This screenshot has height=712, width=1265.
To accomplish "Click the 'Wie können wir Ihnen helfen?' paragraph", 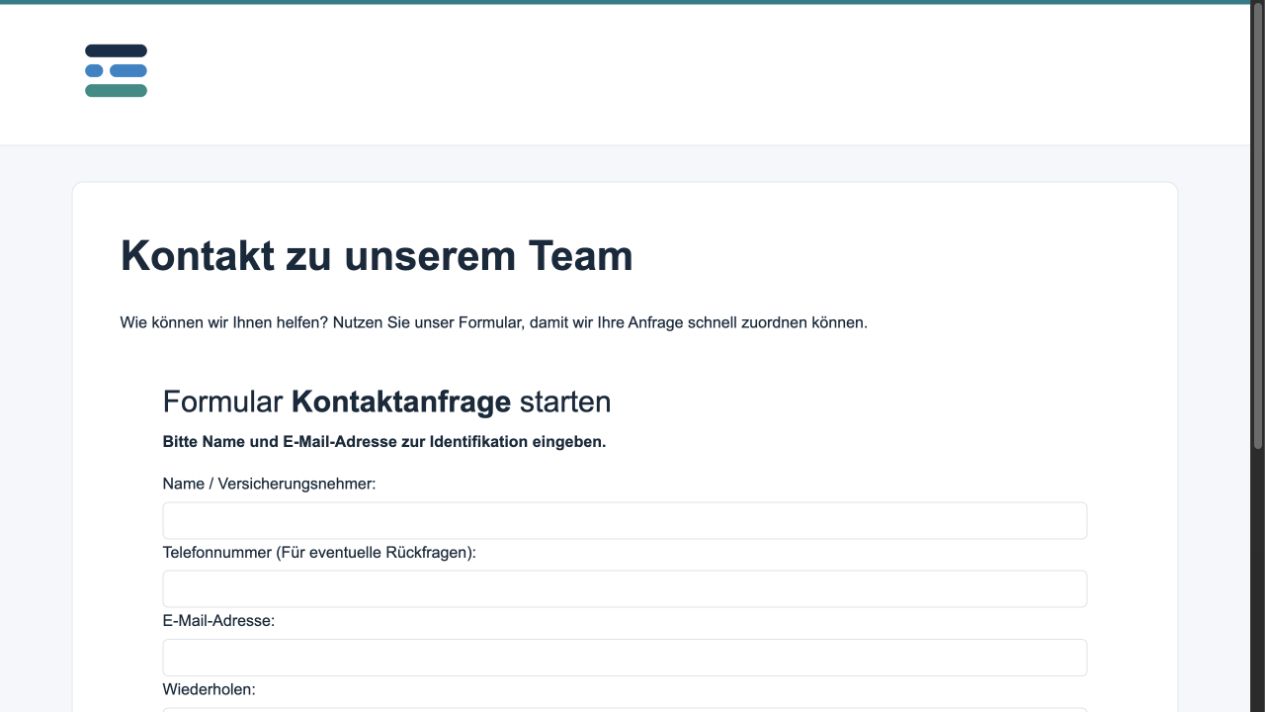I will pyautogui.click(x=494, y=323).
